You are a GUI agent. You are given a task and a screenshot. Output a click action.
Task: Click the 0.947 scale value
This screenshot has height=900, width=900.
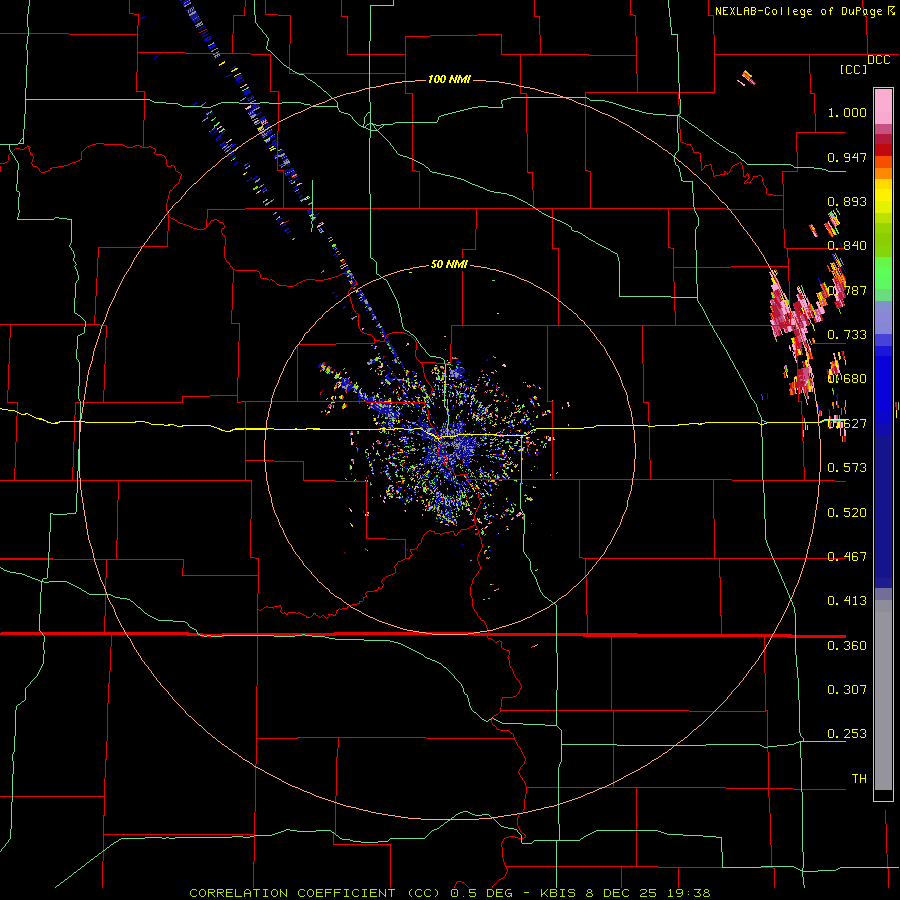coord(847,157)
